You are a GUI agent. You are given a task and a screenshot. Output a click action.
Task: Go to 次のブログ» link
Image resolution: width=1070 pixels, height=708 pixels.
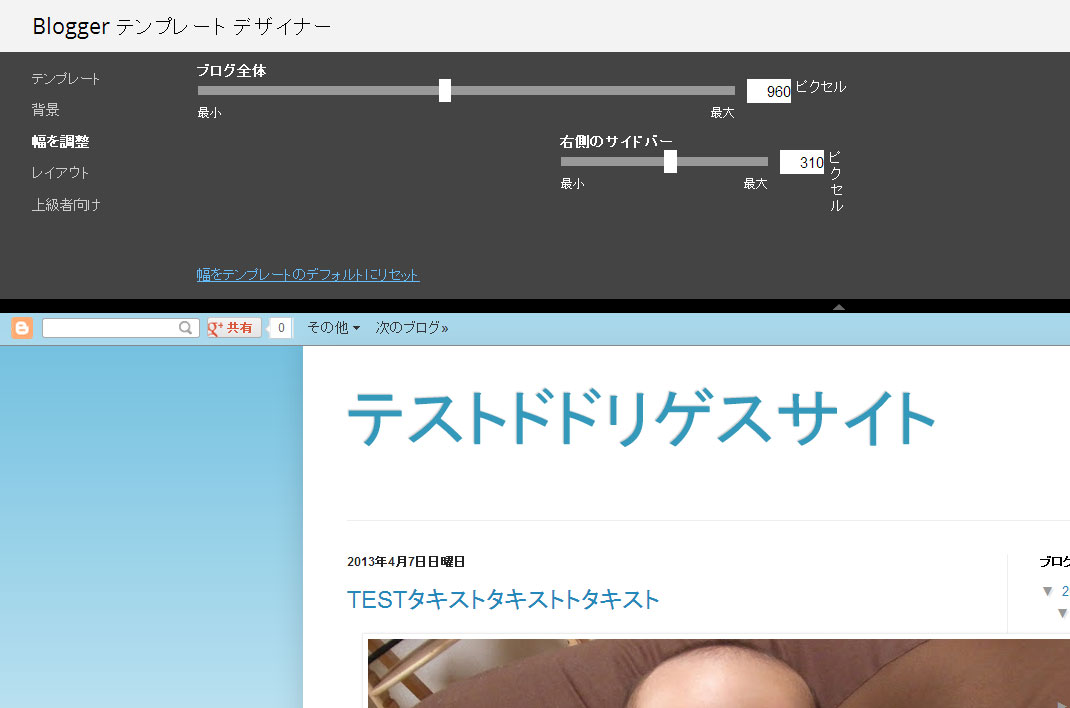tap(411, 328)
